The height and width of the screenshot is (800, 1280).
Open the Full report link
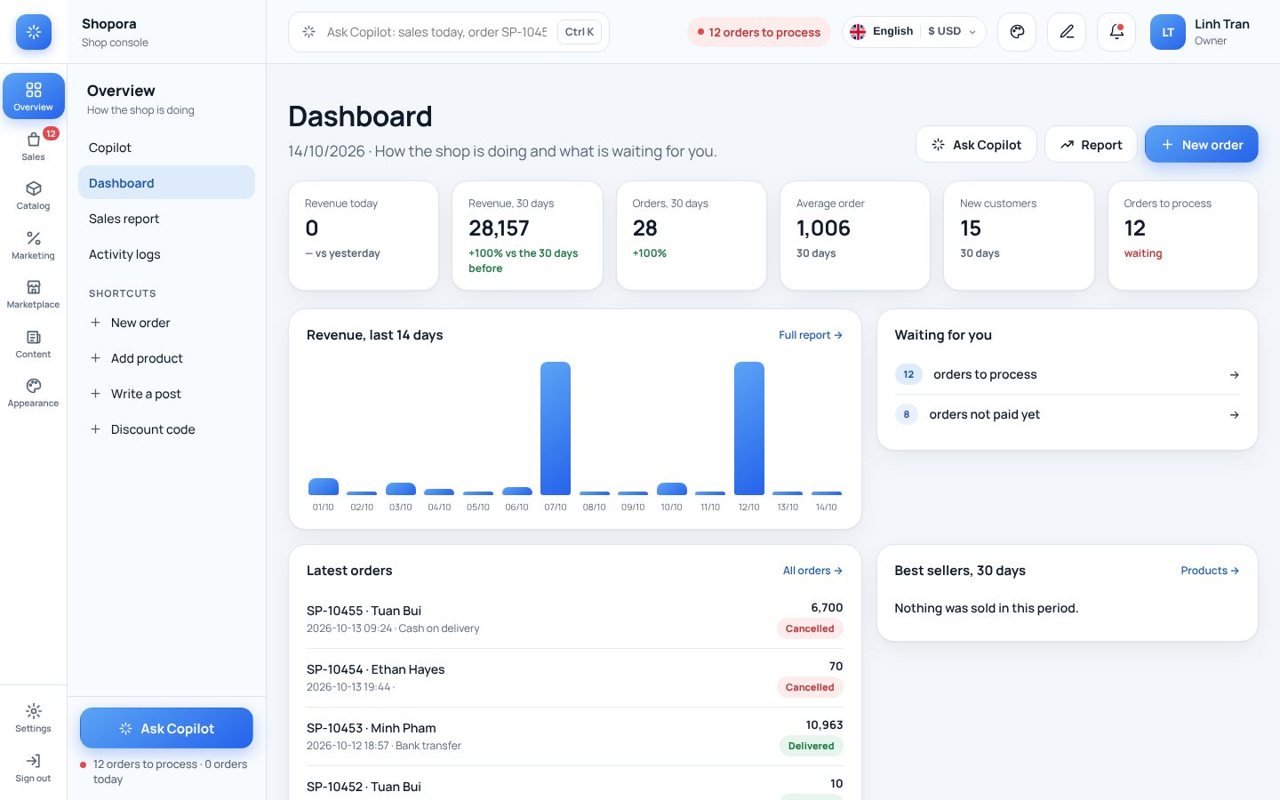tap(810, 335)
